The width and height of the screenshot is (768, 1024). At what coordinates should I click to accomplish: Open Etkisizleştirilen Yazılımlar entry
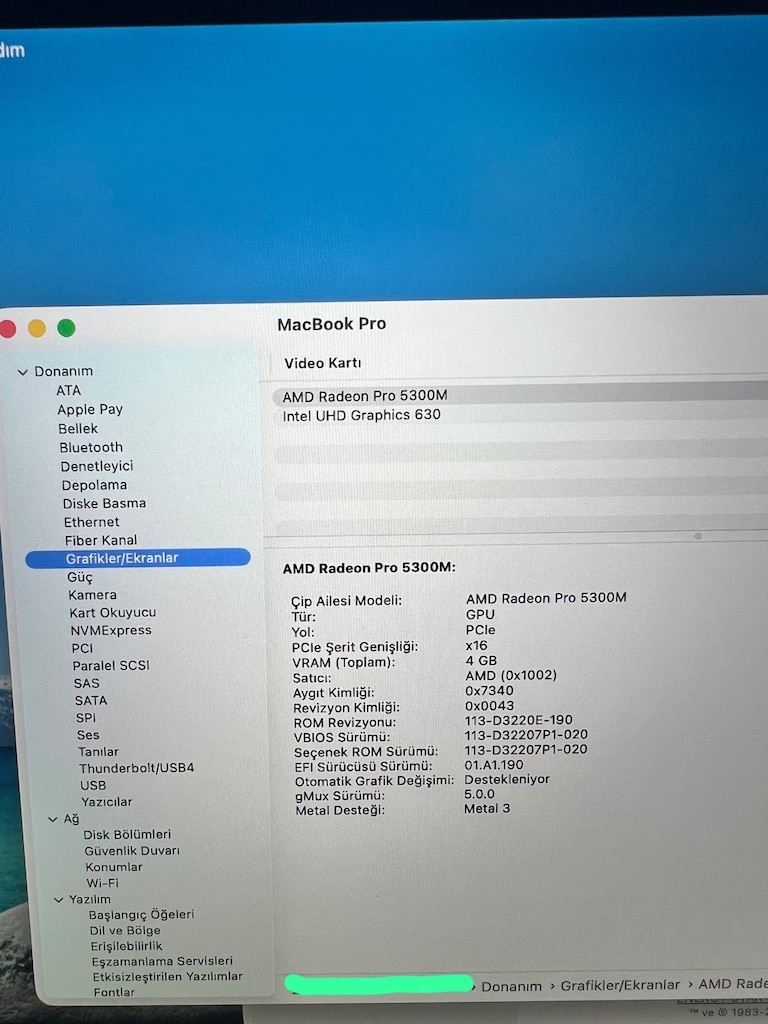(168, 977)
